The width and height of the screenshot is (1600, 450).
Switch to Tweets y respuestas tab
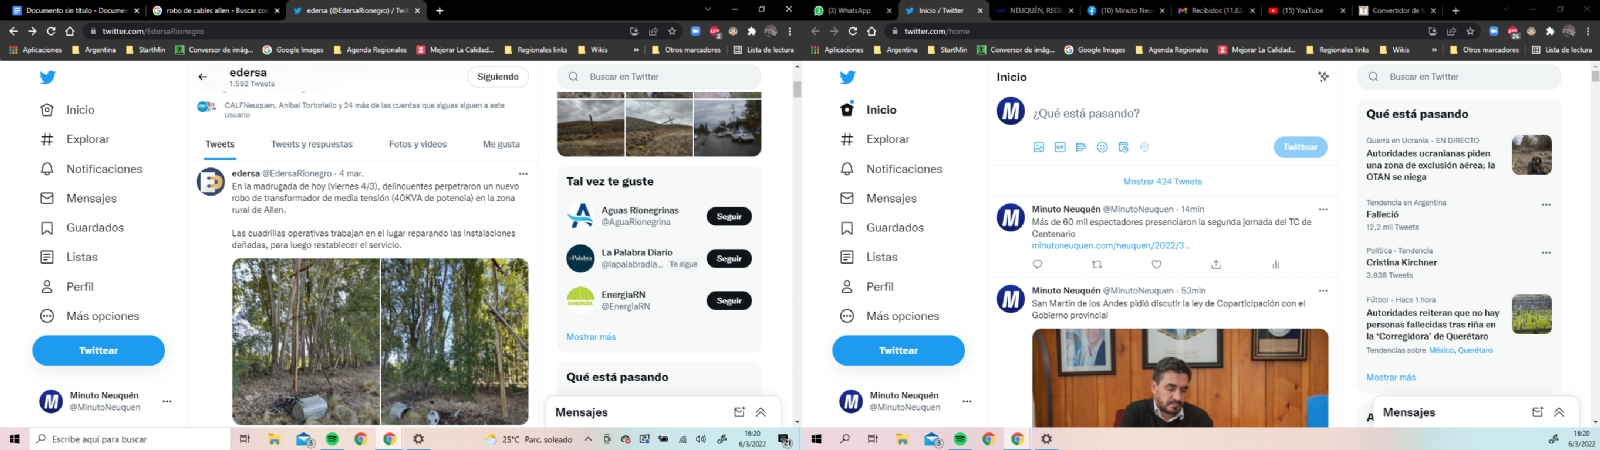click(312, 144)
